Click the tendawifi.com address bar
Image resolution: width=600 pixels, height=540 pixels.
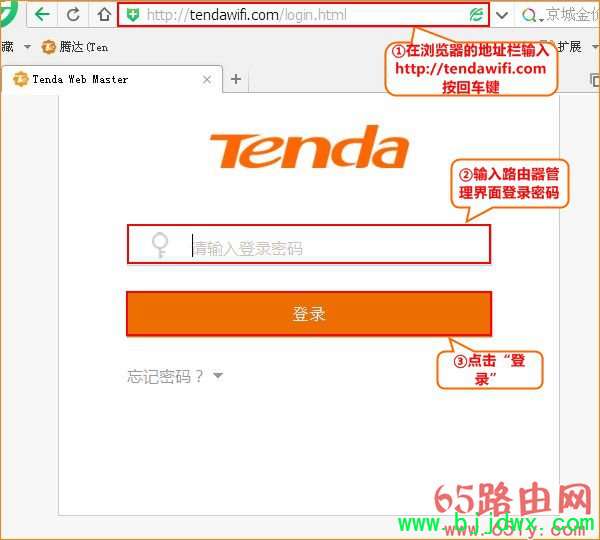[303, 15]
